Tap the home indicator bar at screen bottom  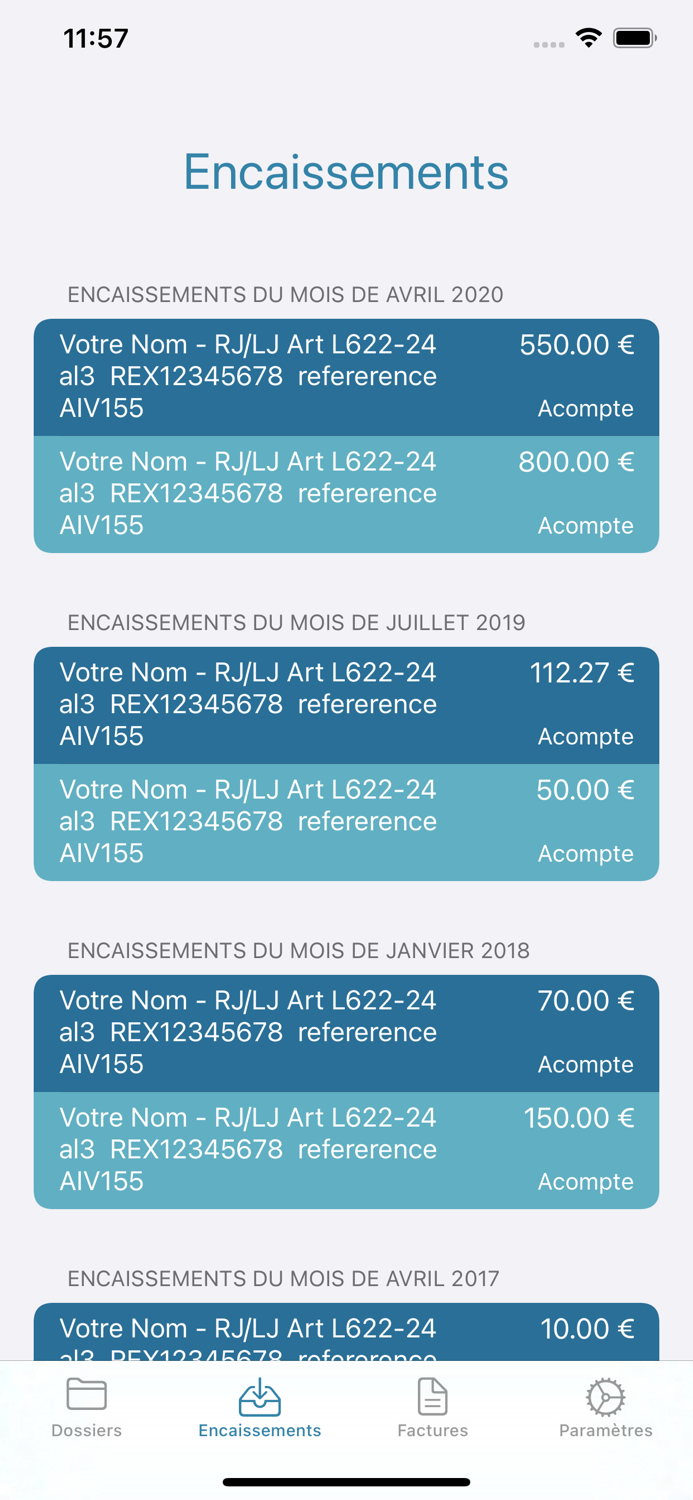click(346, 1482)
